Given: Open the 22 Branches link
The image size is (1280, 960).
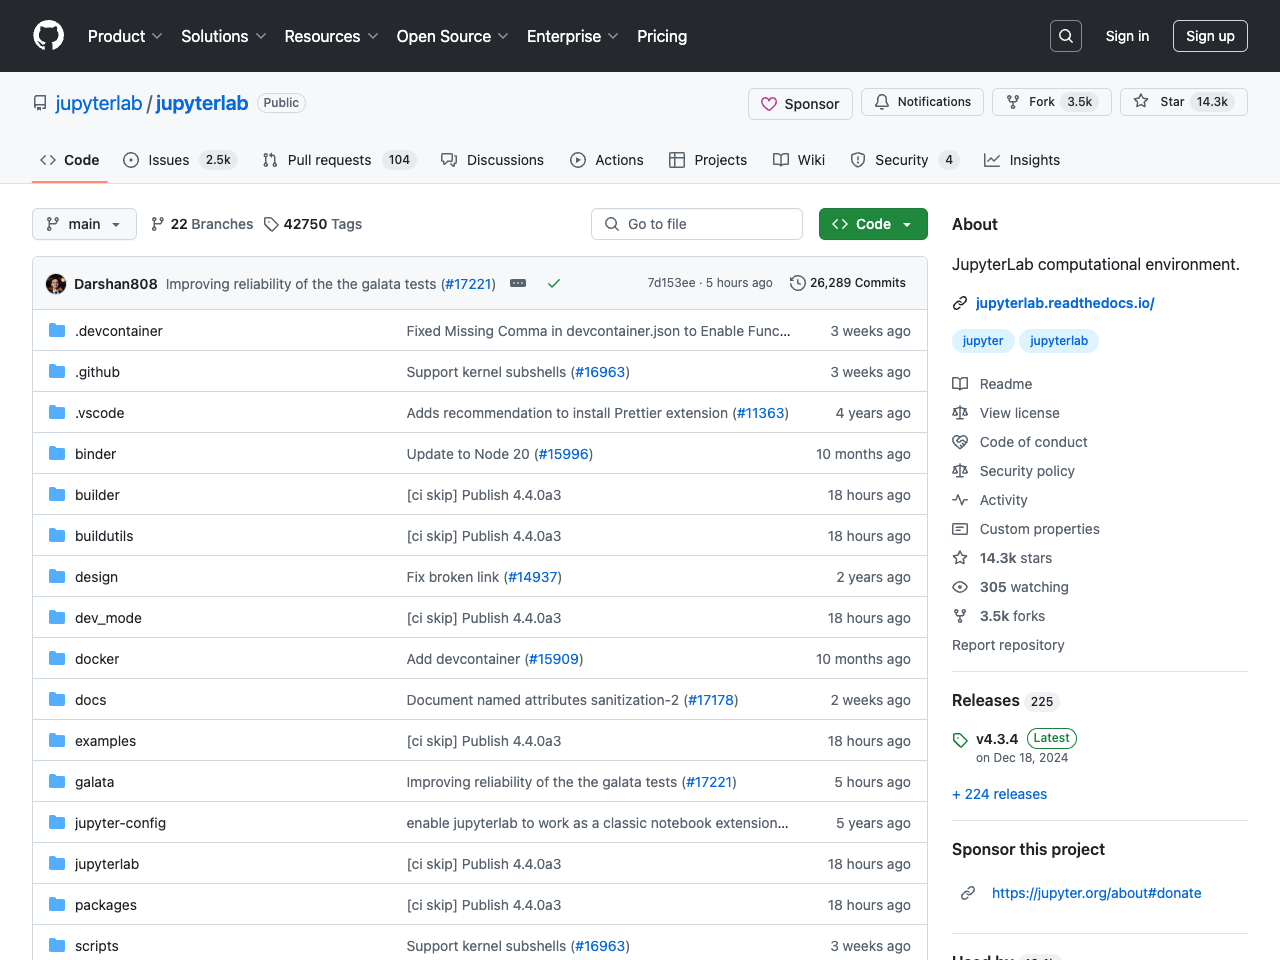Looking at the screenshot, I should [202, 224].
